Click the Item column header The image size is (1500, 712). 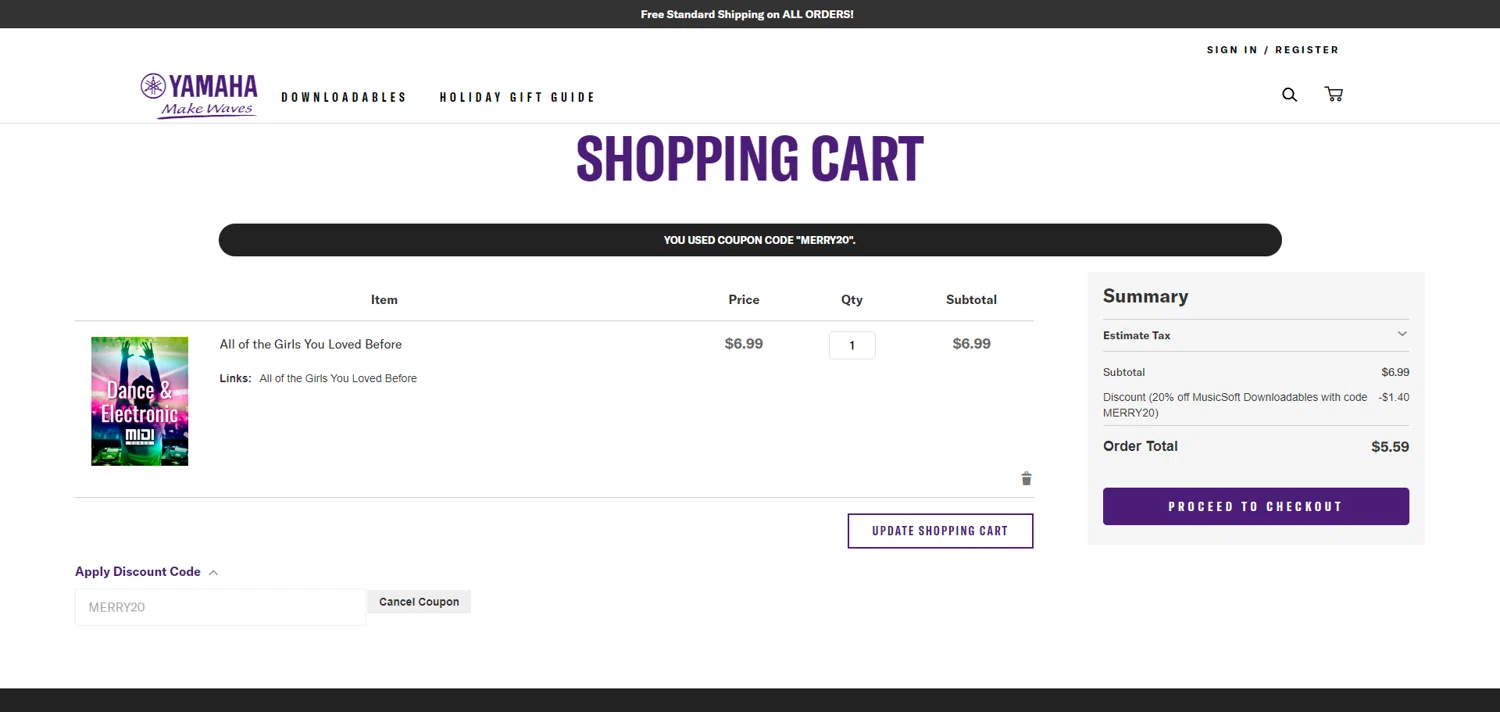tap(384, 299)
